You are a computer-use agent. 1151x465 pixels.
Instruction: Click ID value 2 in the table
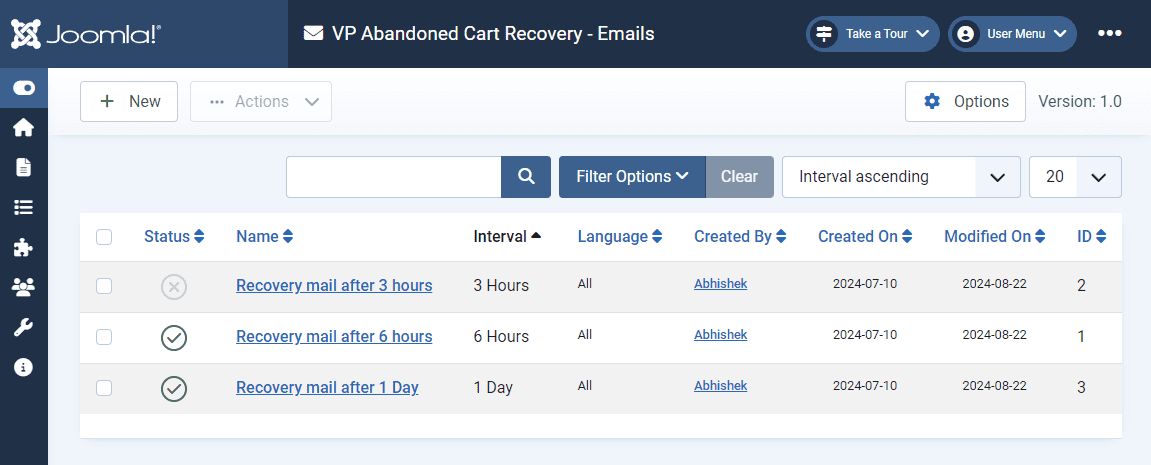pyautogui.click(x=1081, y=285)
